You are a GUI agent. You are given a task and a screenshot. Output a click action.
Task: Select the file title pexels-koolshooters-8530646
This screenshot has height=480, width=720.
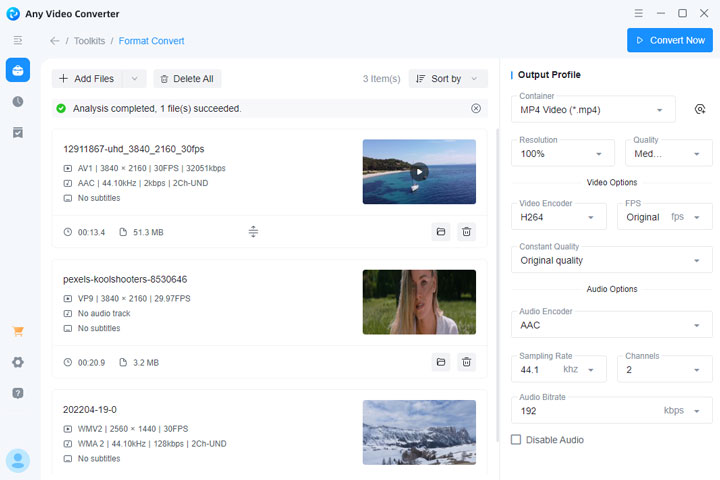click(x=125, y=279)
